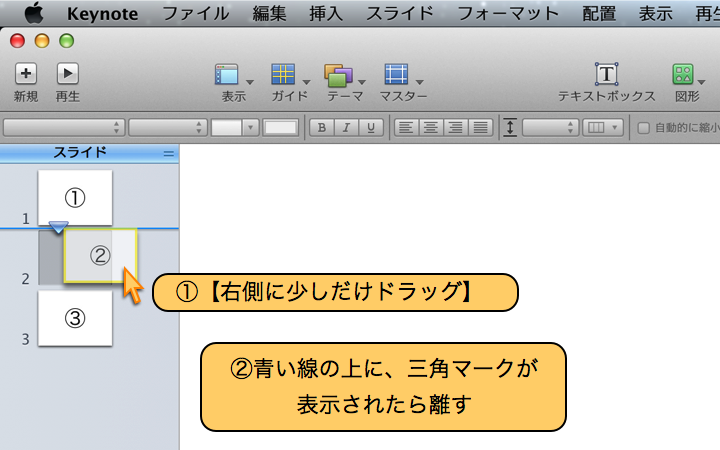Expand the テーマ dropdown arrow
The height and width of the screenshot is (450, 720).
tap(362, 82)
